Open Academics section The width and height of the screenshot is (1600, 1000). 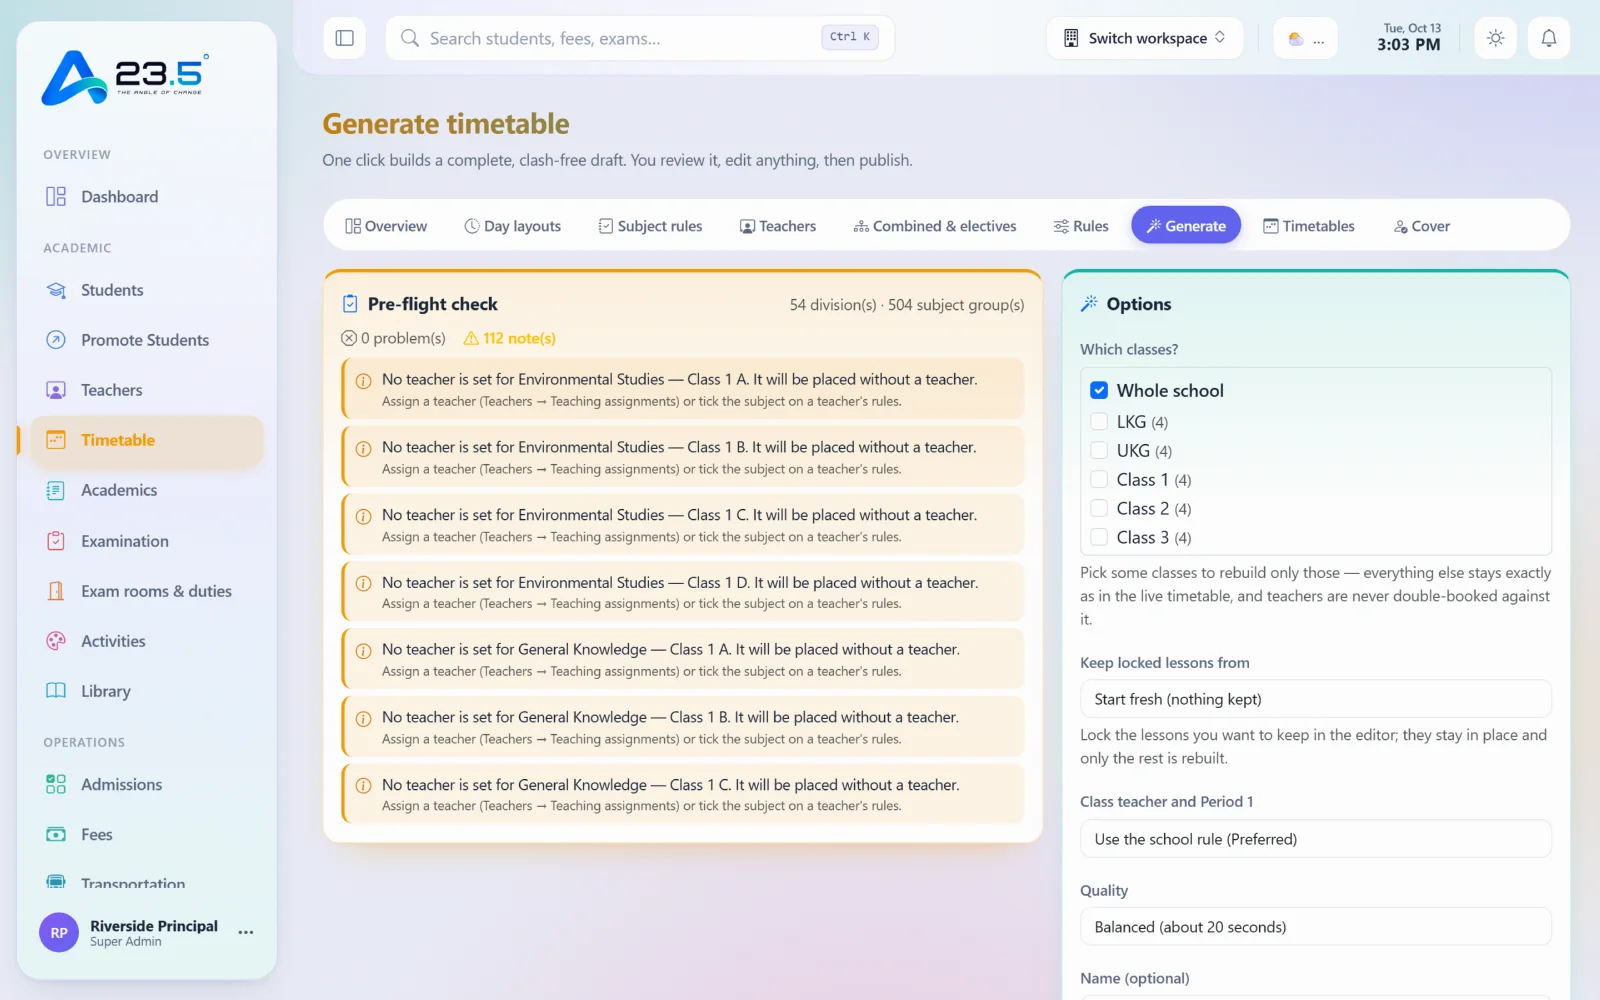tap(146, 490)
